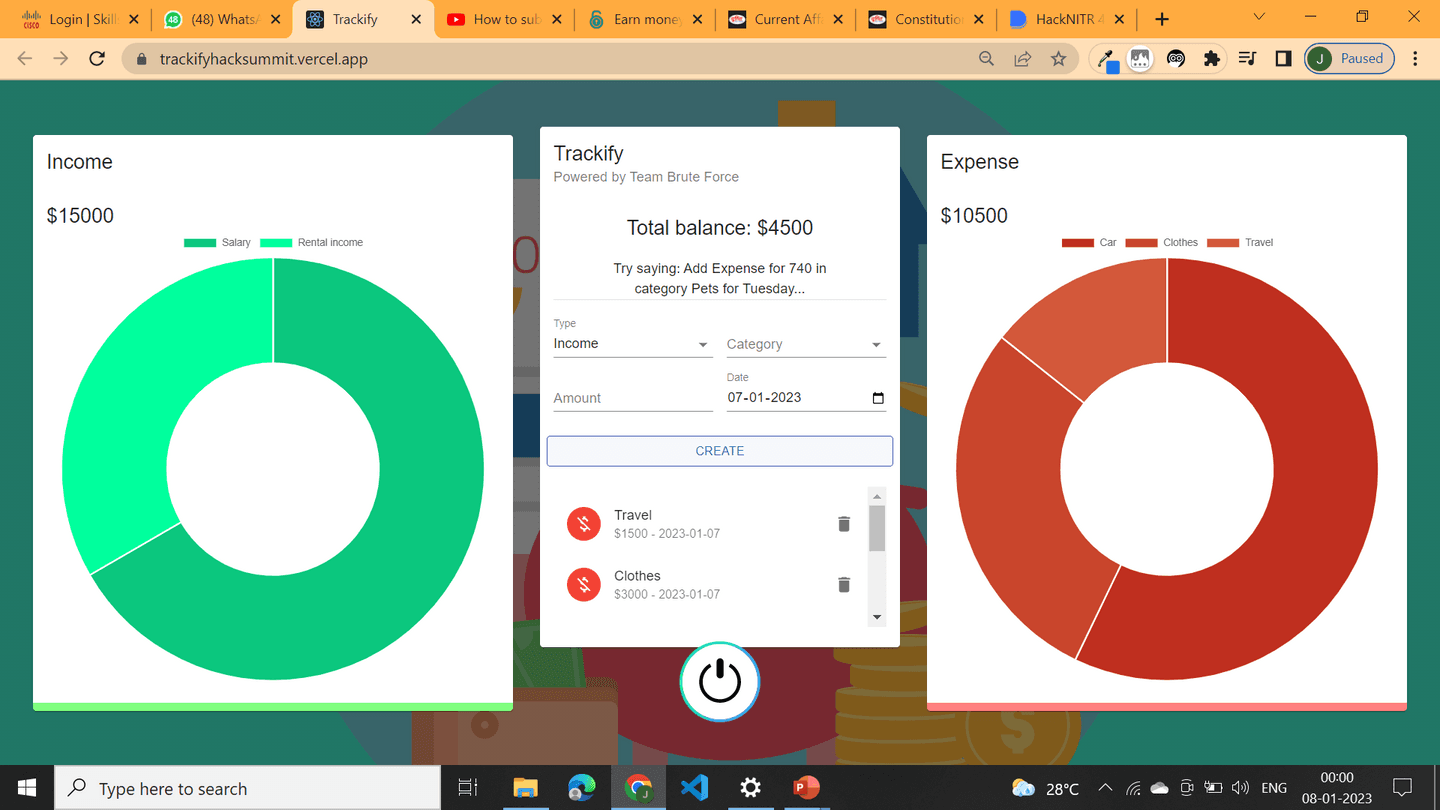Open the Type dropdown showing Income
Screen dimensions: 1440x810
[633, 344]
